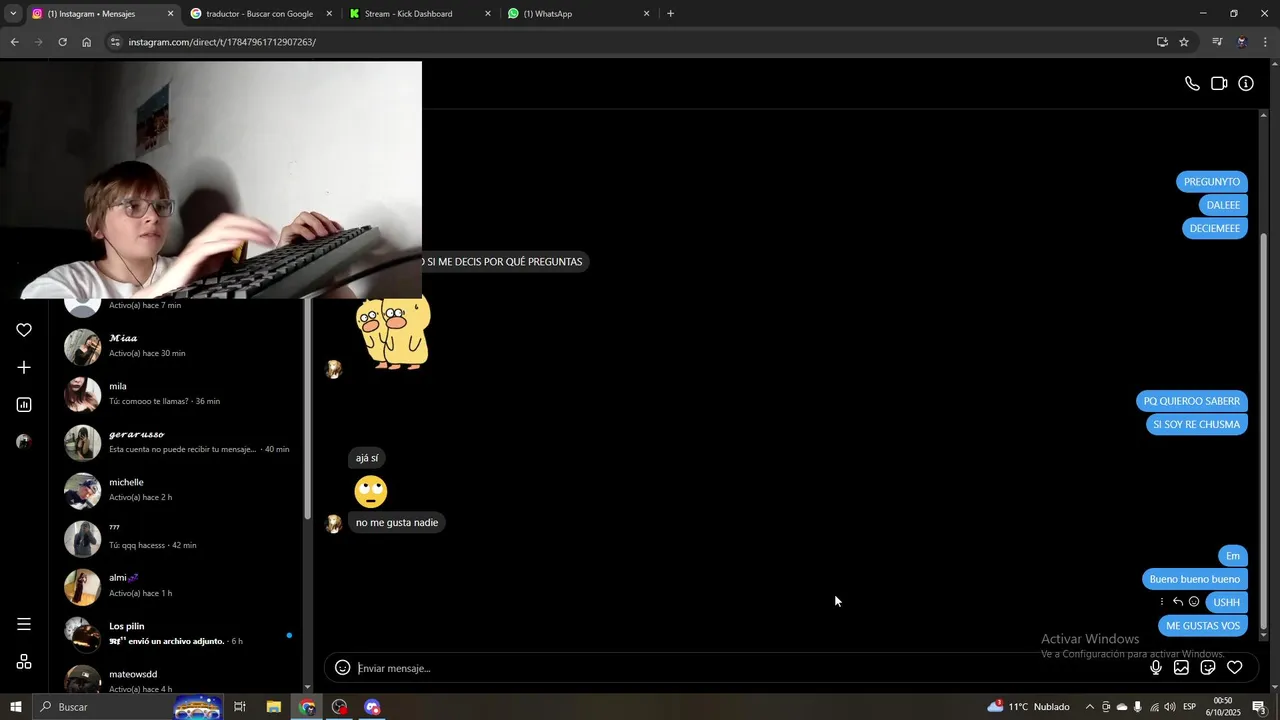
Task: Click the conversation list scrollbar
Action: coord(307,410)
